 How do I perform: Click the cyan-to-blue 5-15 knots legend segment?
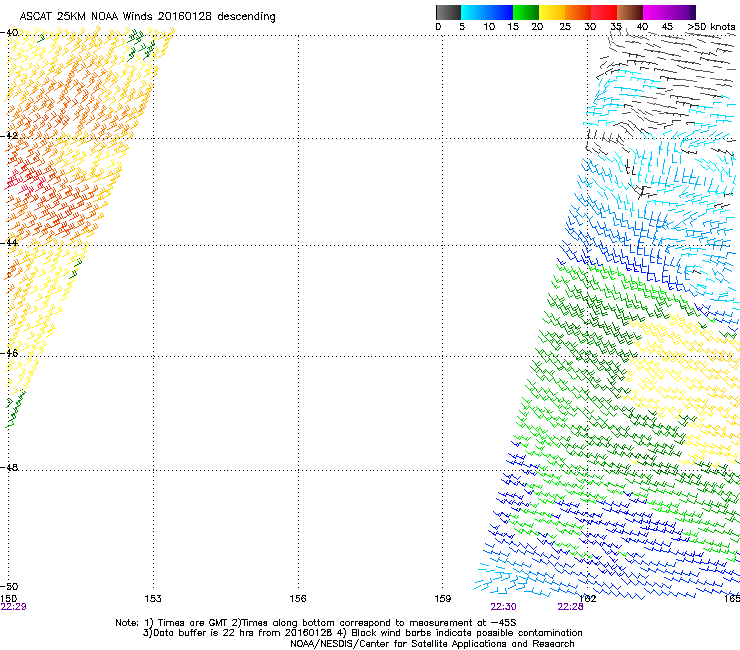pos(487,12)
